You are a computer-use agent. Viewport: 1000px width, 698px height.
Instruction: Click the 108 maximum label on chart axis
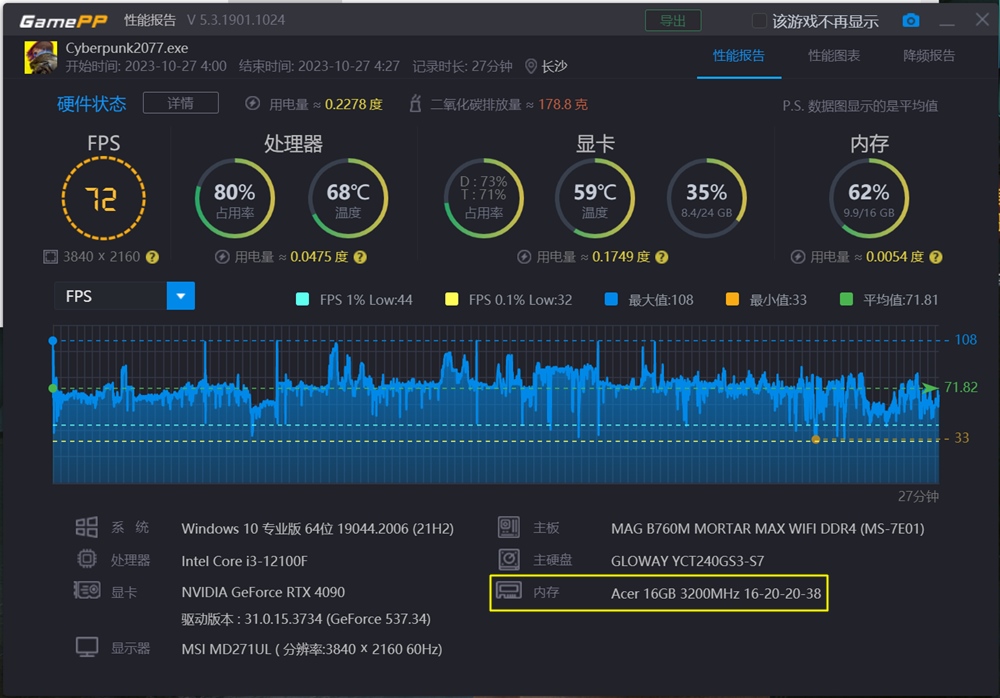point(966,339)
